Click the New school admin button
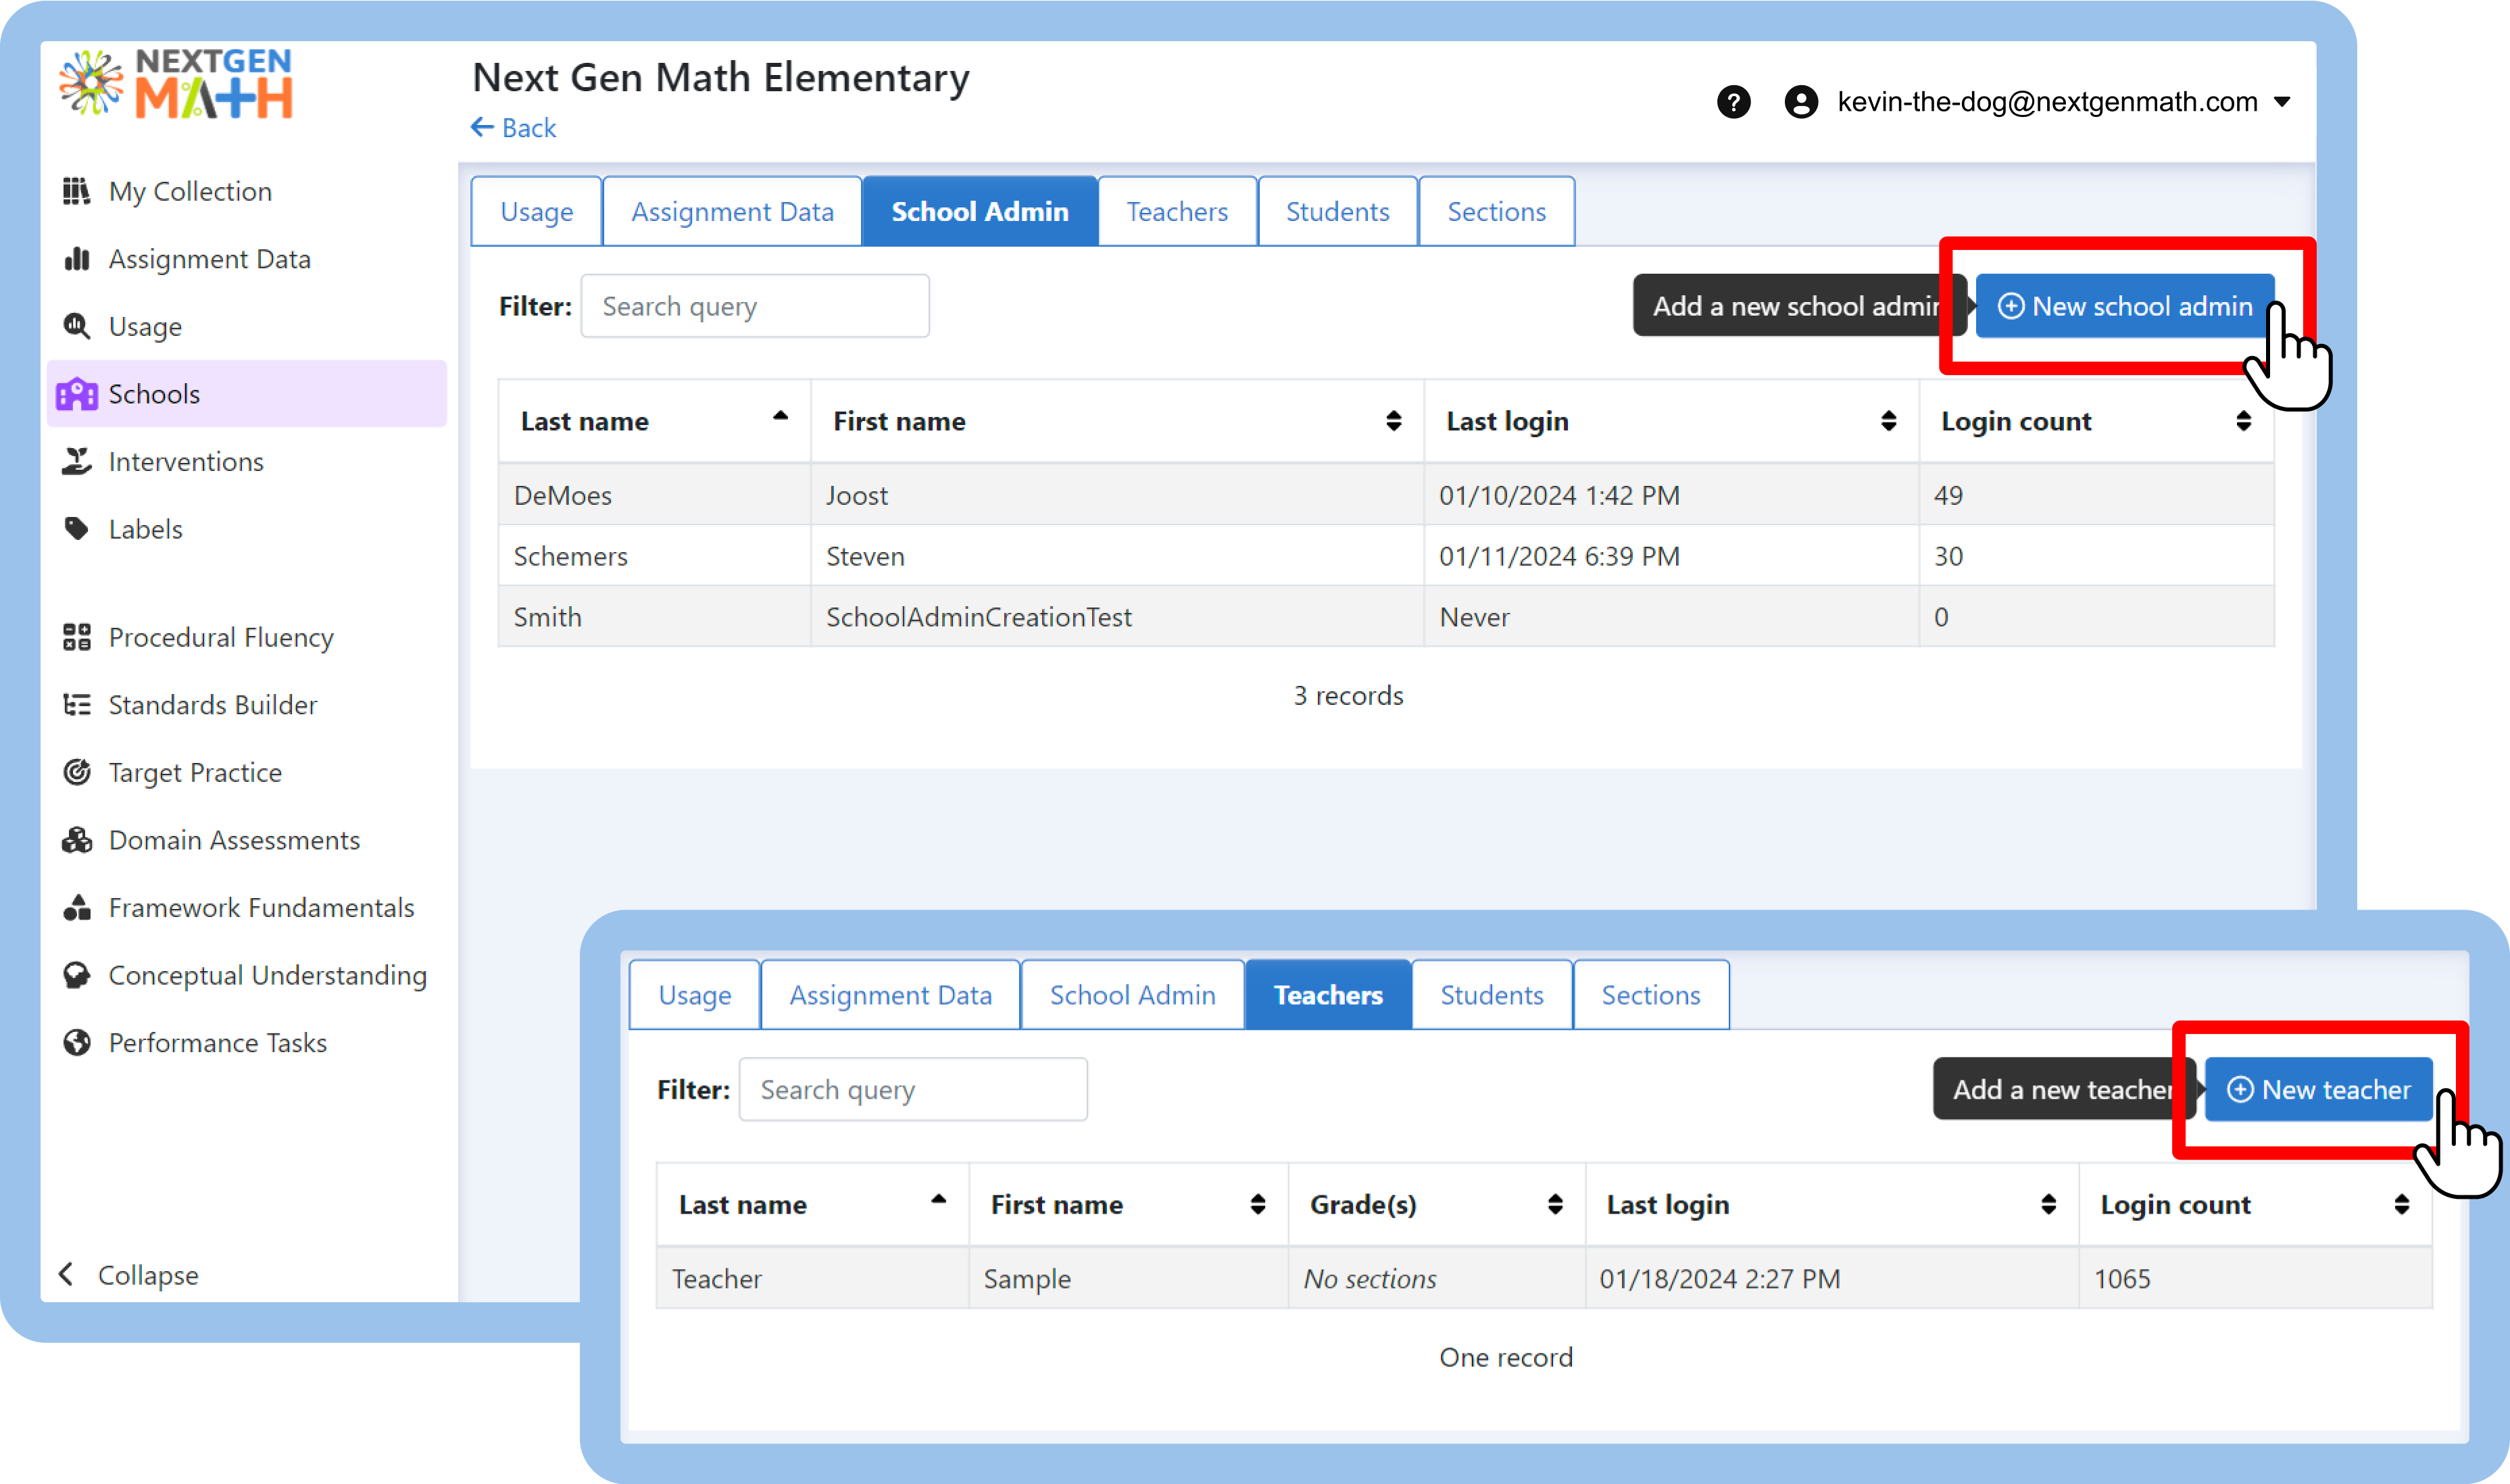 pos(2124,306)
